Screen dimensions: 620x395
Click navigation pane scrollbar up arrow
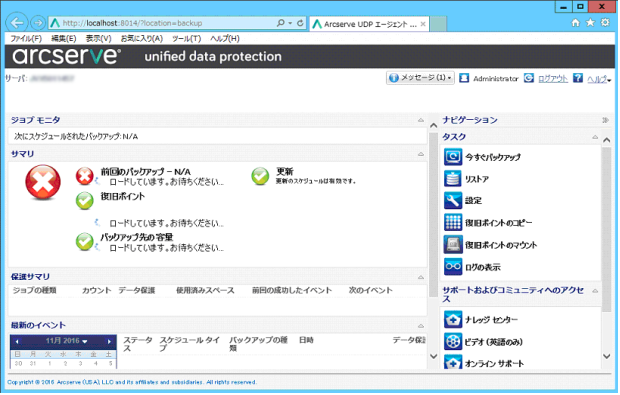coord(607,140)
